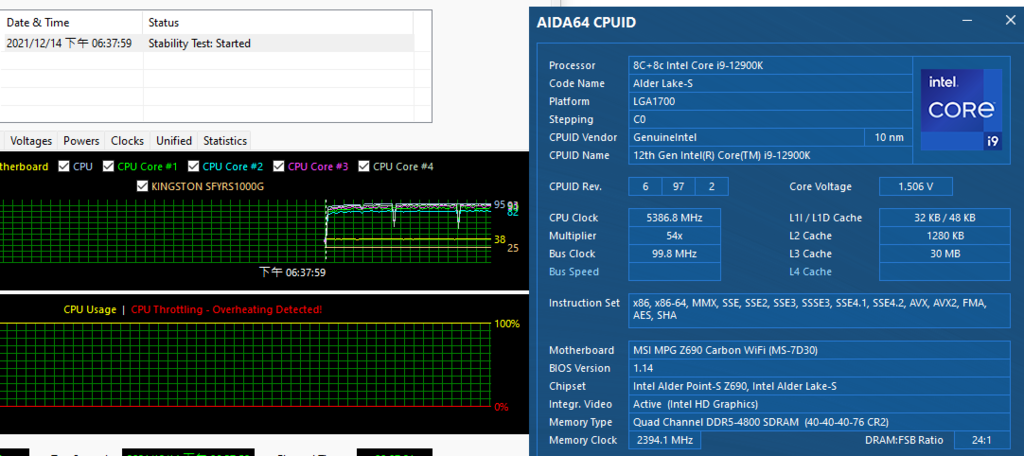The width and height of the screenshot is (1024, 456).
Task: Click the Memory Clock value 2394.1 MHz
Action: coord(665,440)
